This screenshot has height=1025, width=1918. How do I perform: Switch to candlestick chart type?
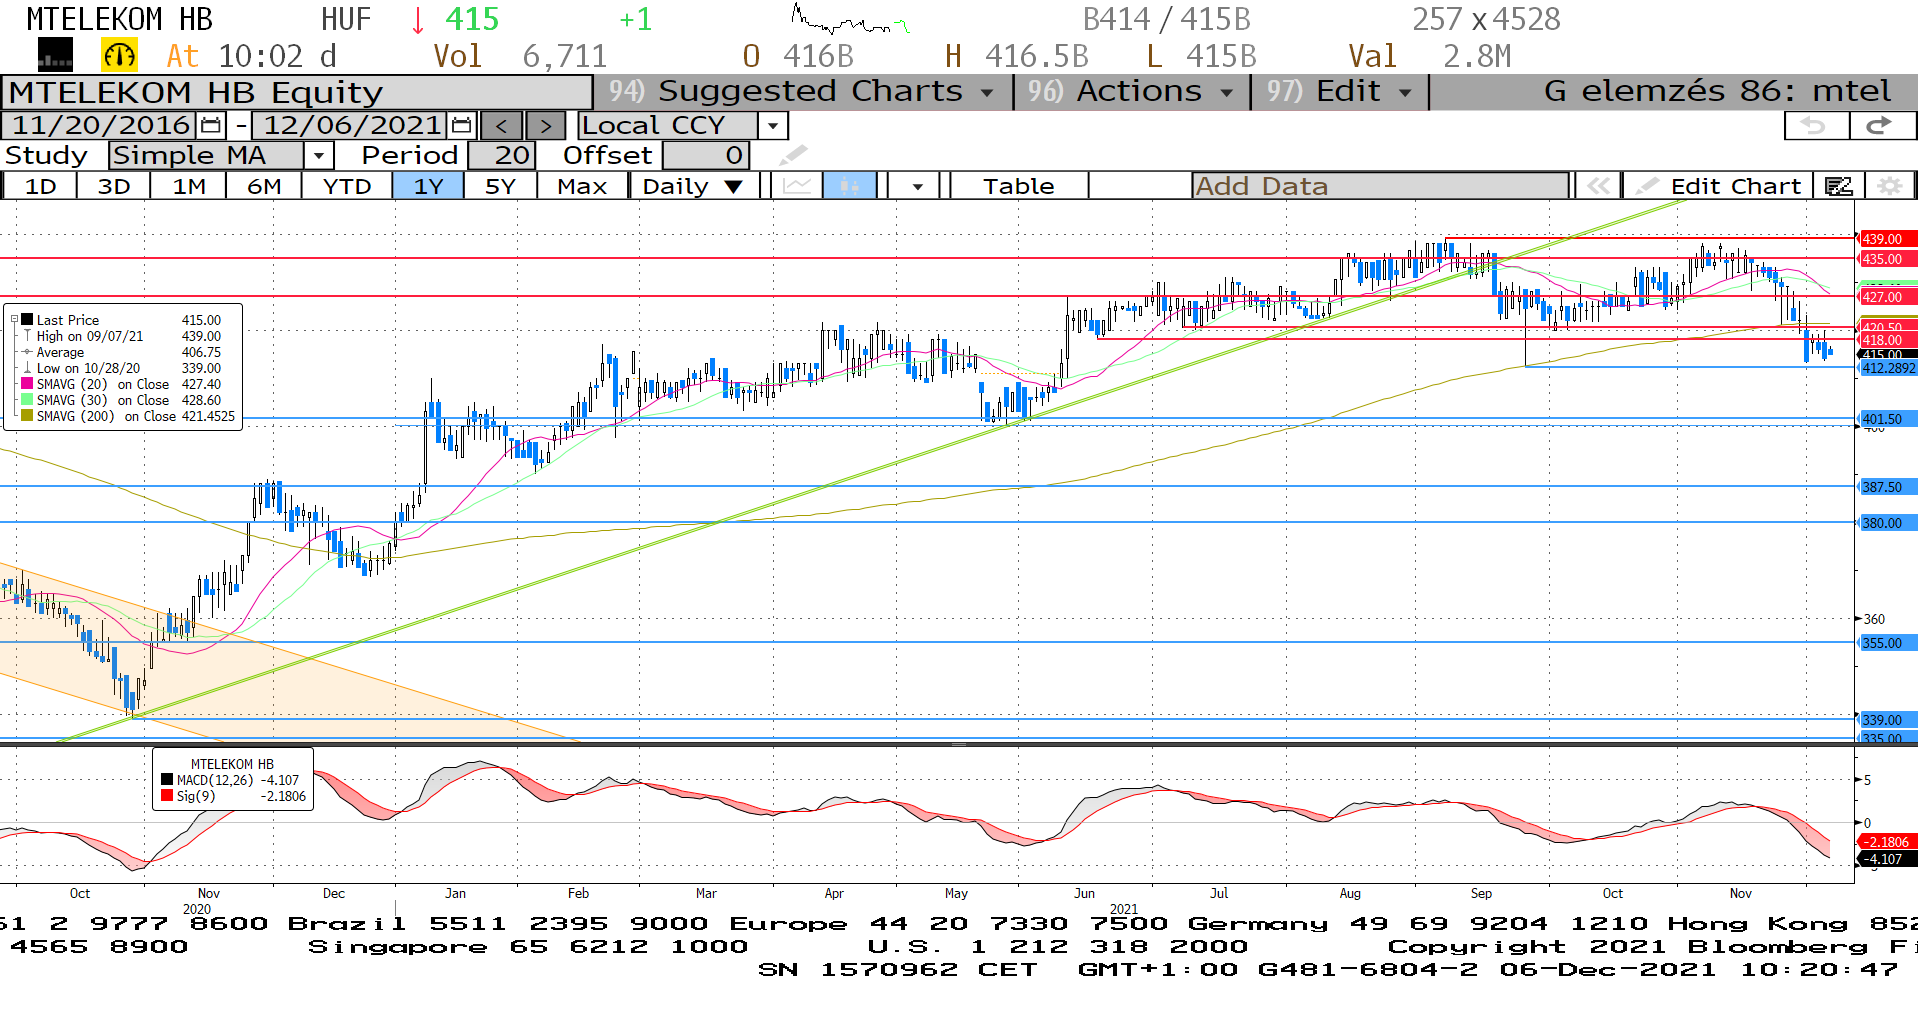pos(850,186)
